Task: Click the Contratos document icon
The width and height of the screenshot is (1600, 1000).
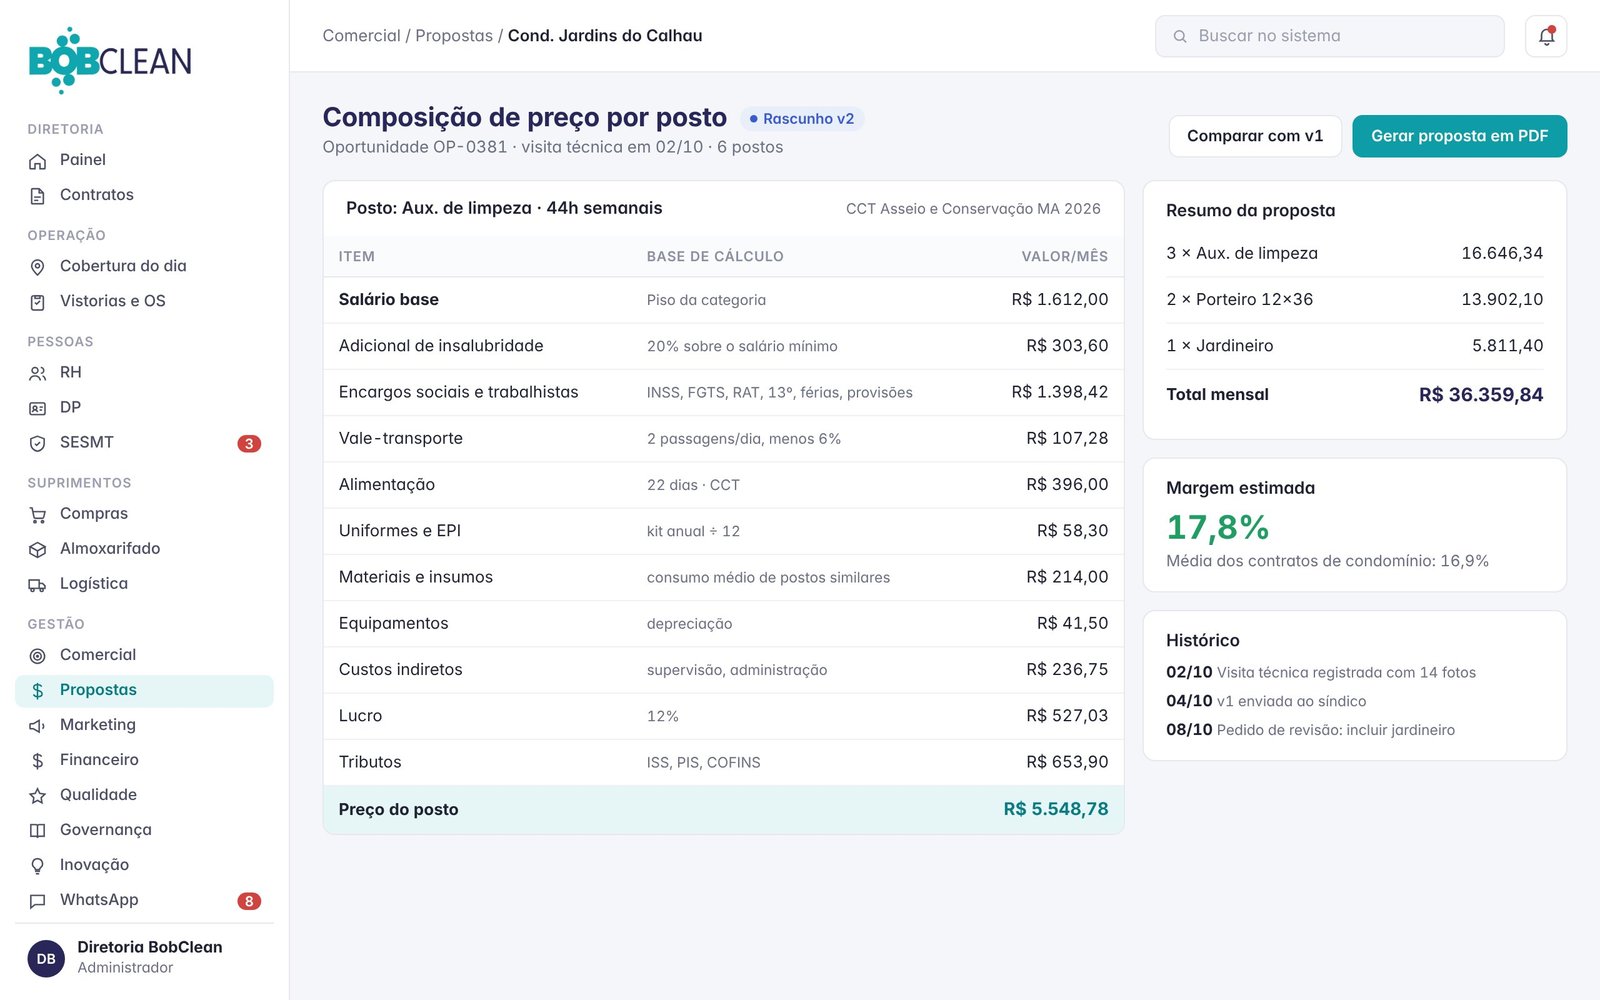Action: coord(37,196)
